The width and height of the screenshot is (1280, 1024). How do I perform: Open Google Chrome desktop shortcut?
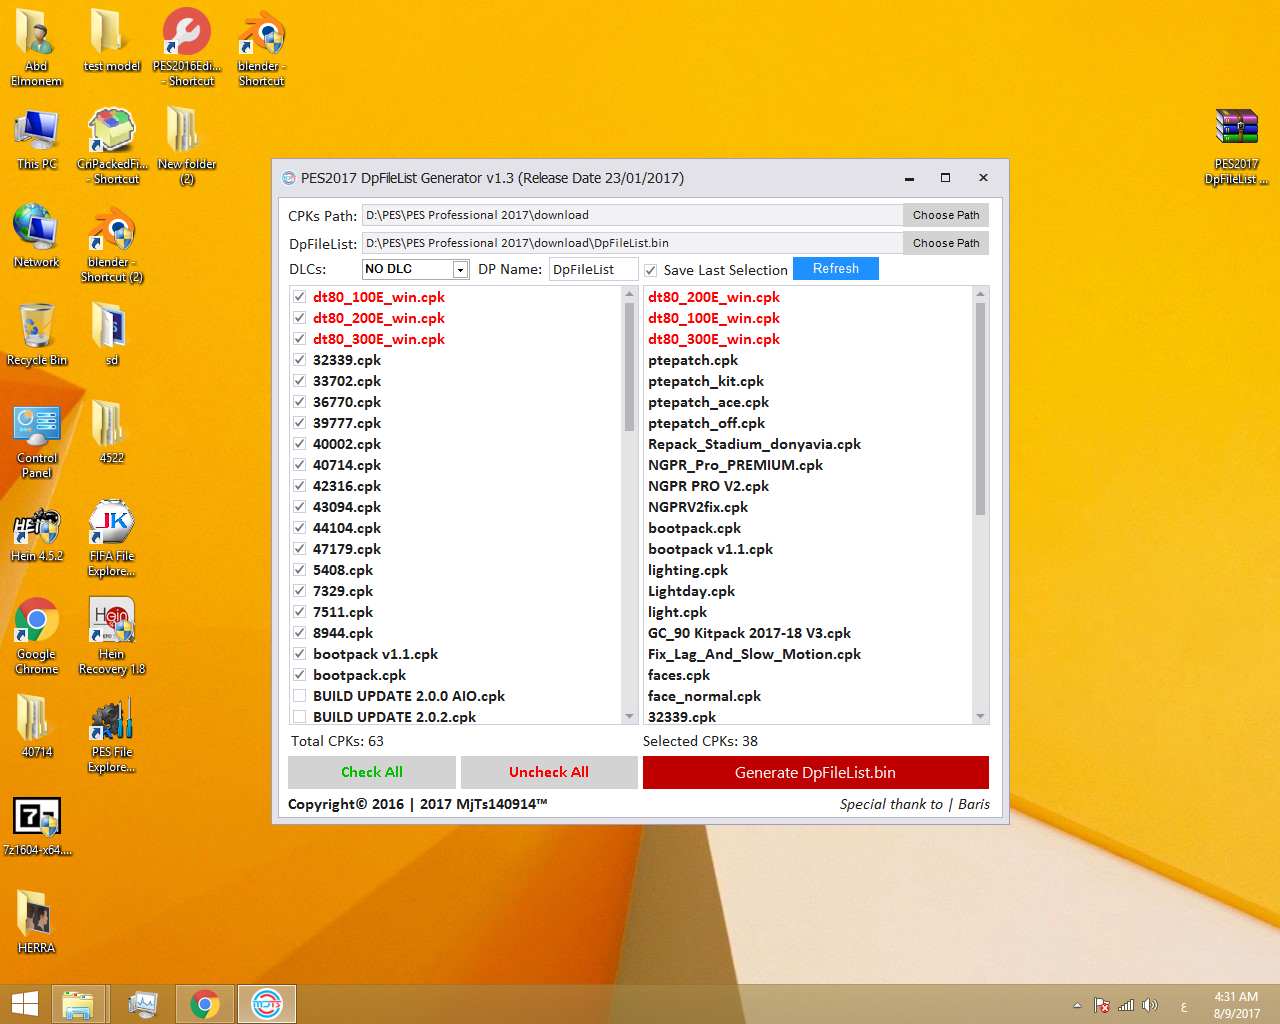(x=37, y=636)
